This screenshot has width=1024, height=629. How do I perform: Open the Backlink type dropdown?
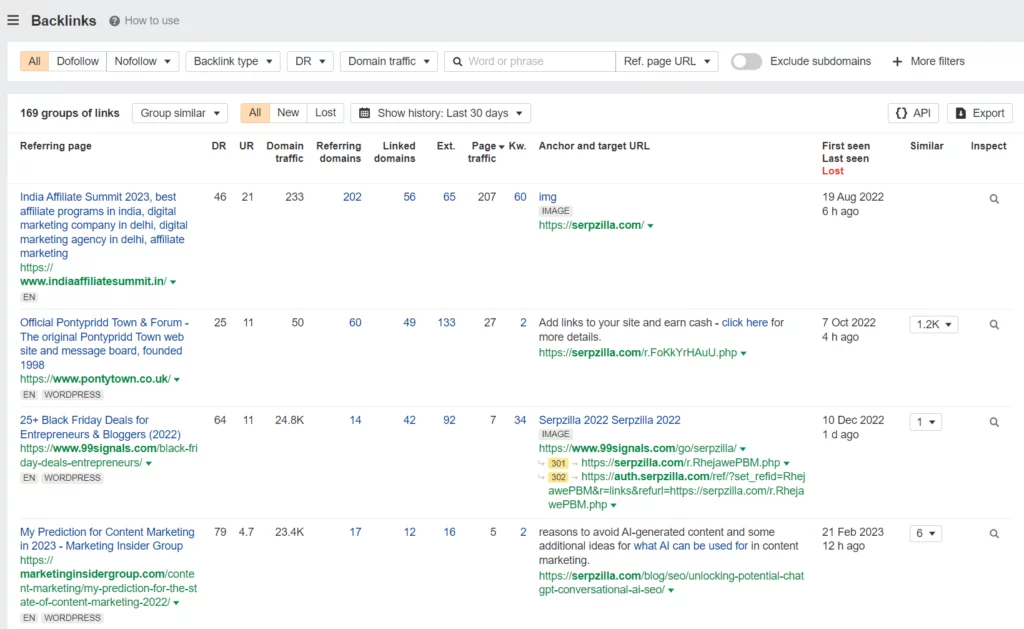pyautogui.click(x=232, y=61)
